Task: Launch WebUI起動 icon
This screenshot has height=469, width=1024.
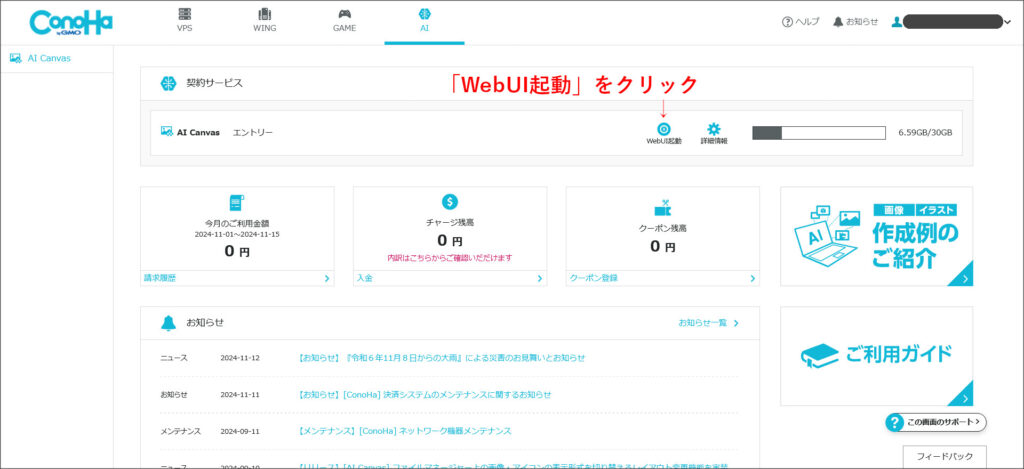Action: pyautogui.click(x=664, y=133)
